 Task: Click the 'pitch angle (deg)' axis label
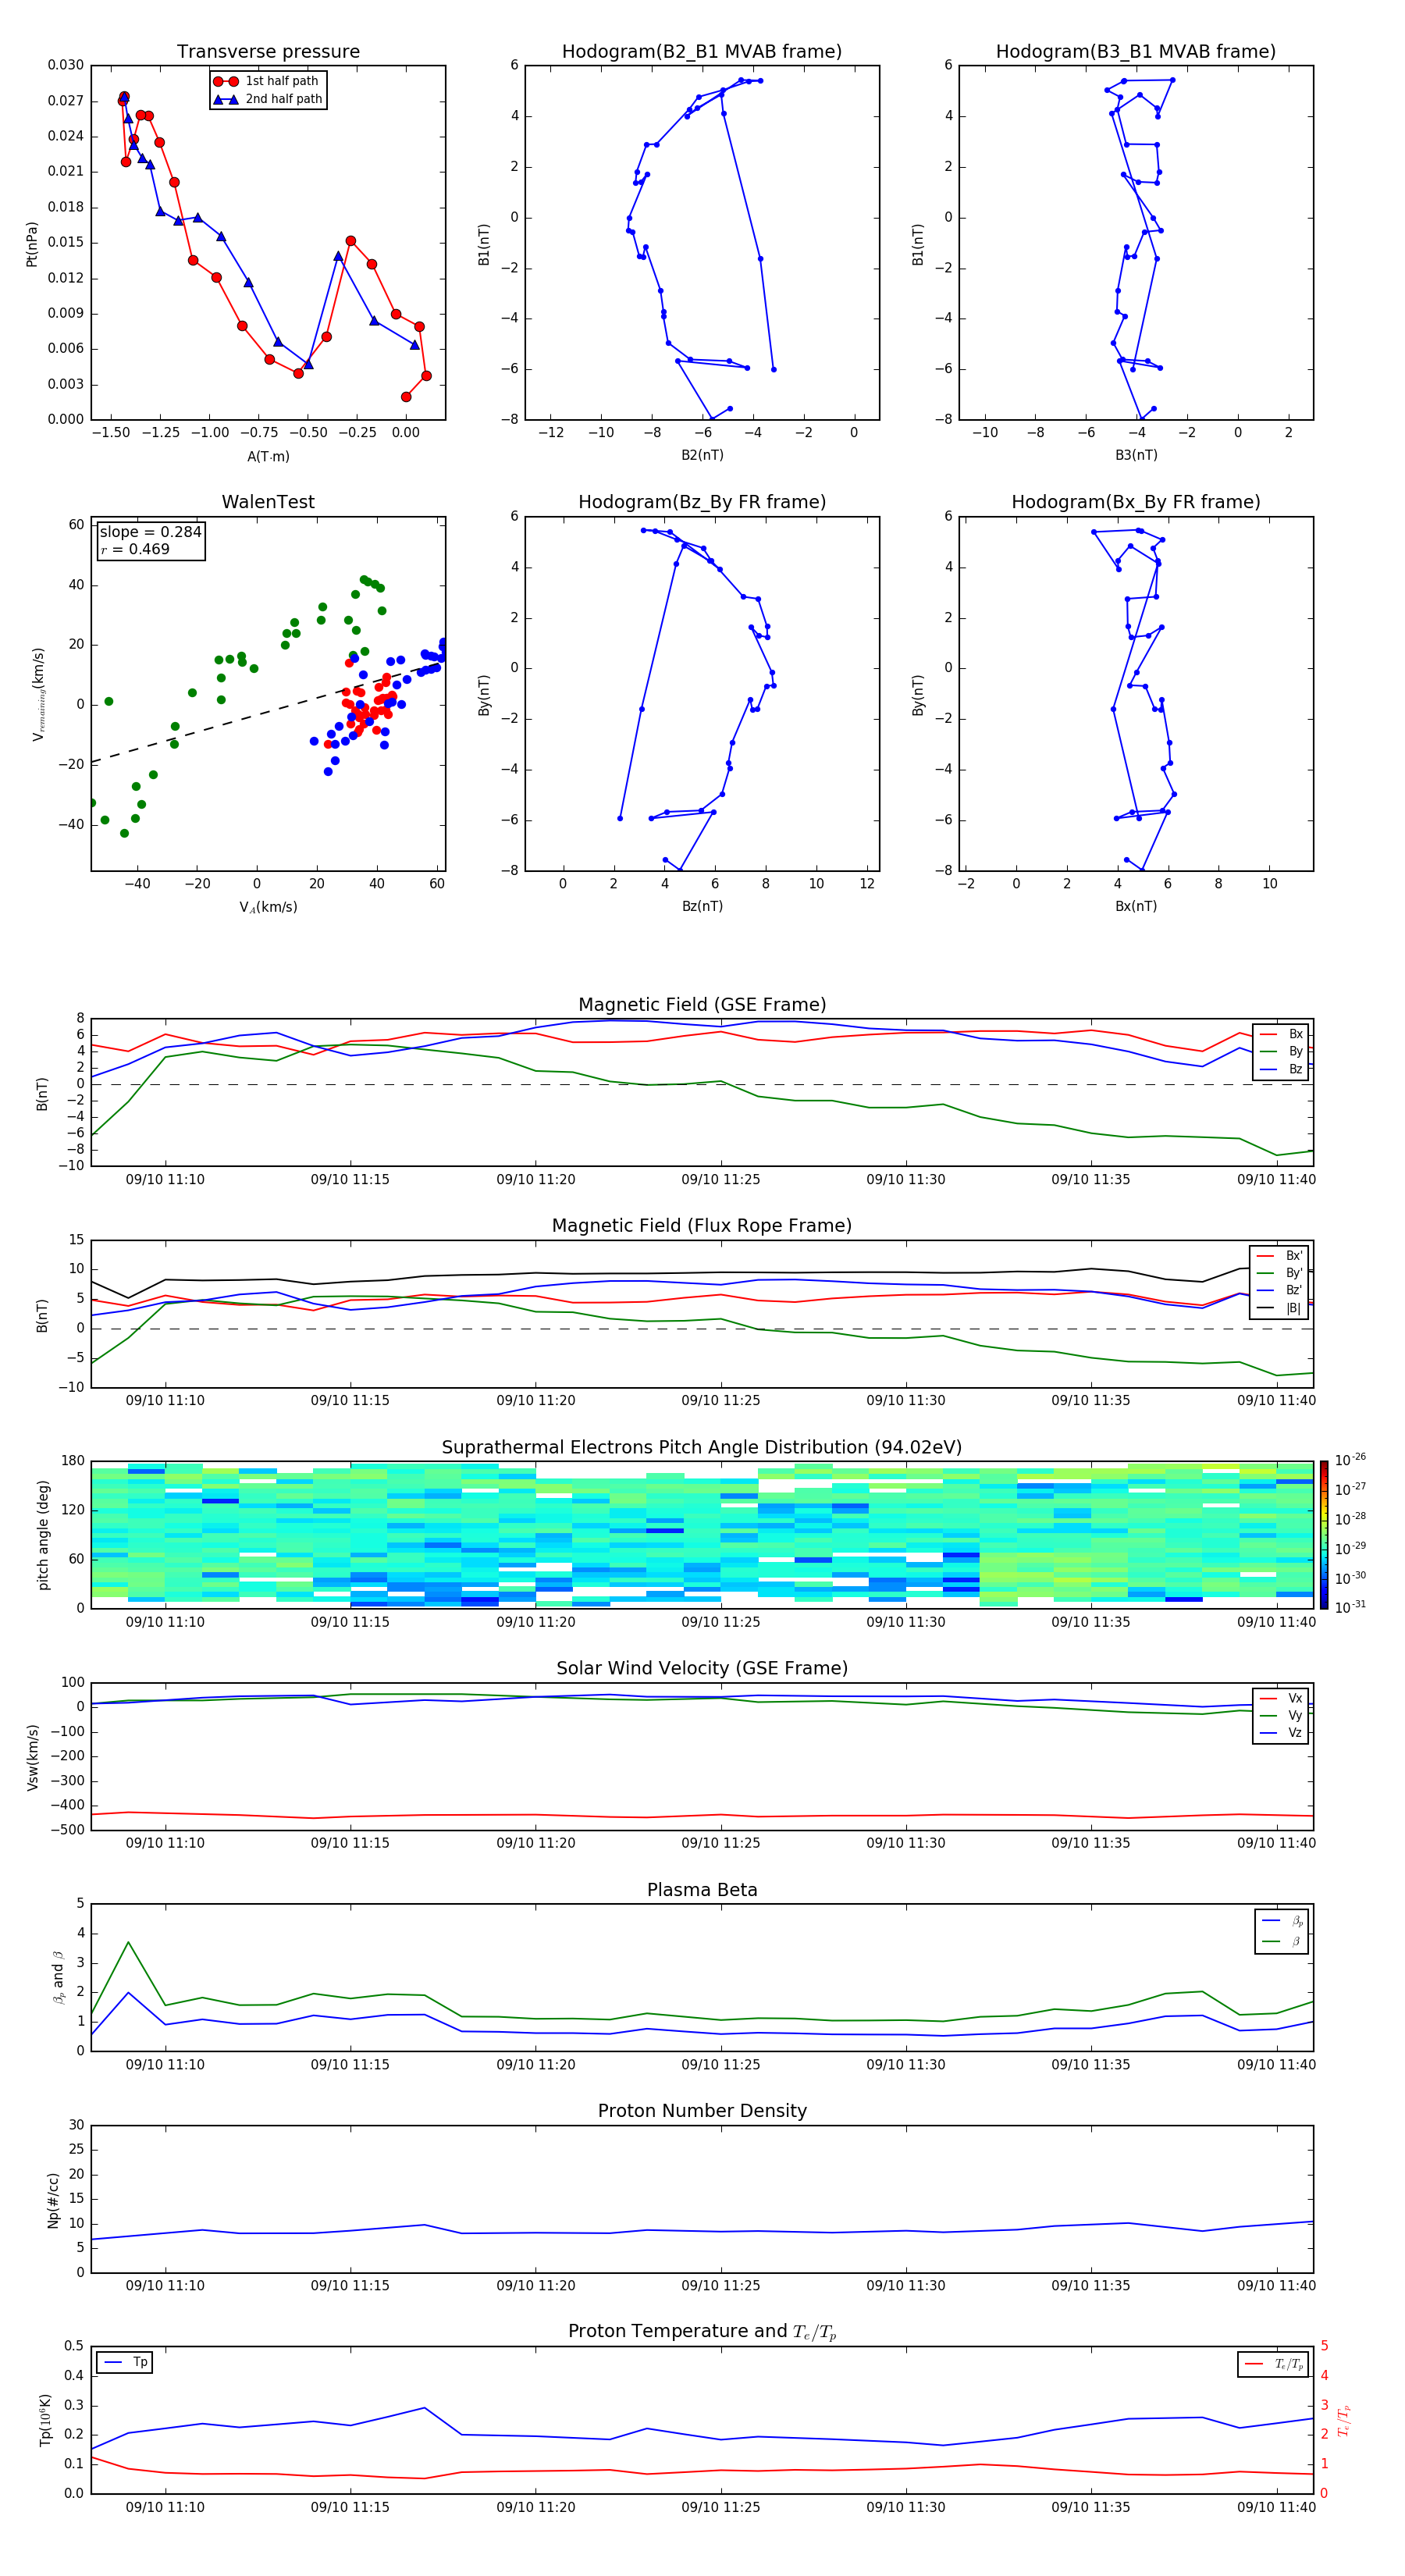(43, 1535)
